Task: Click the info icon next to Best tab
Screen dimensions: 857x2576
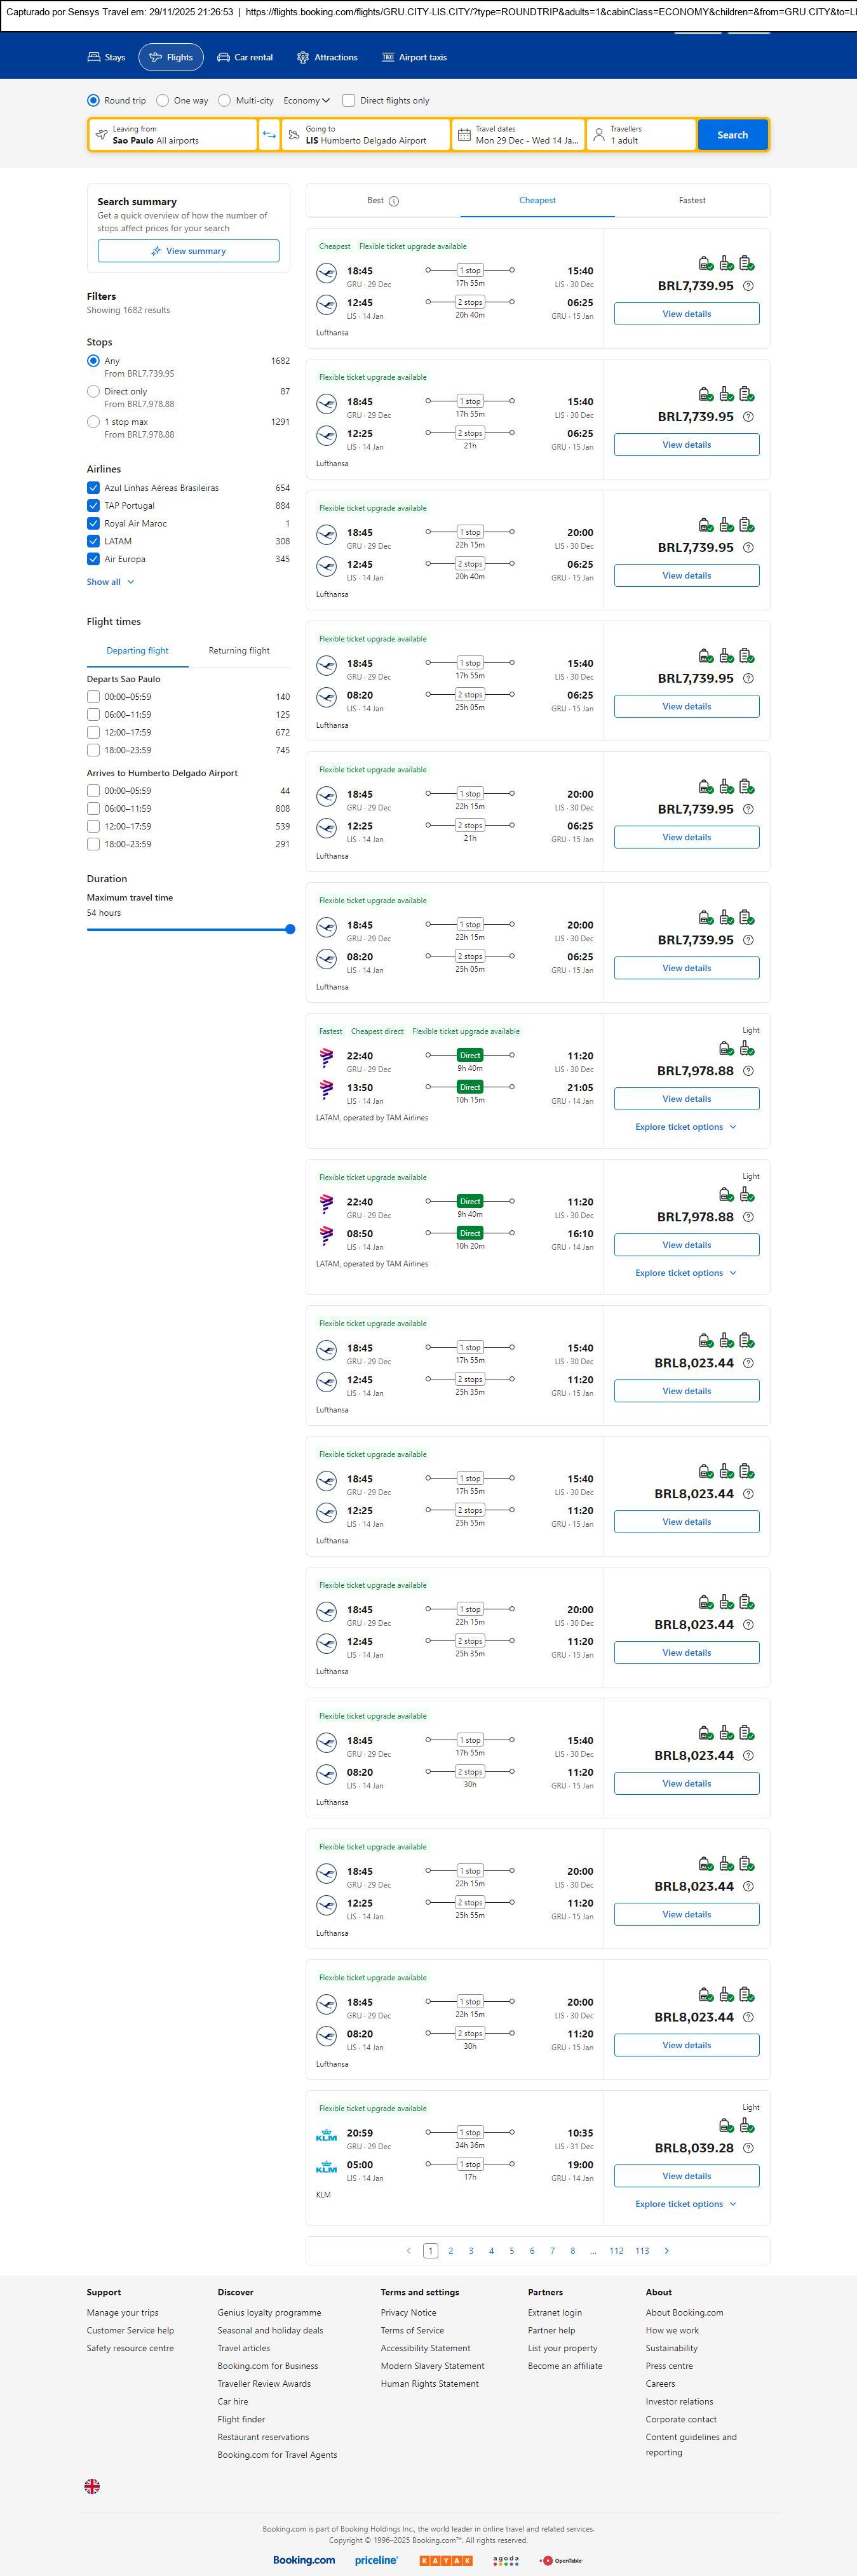Action: (394, 201)
